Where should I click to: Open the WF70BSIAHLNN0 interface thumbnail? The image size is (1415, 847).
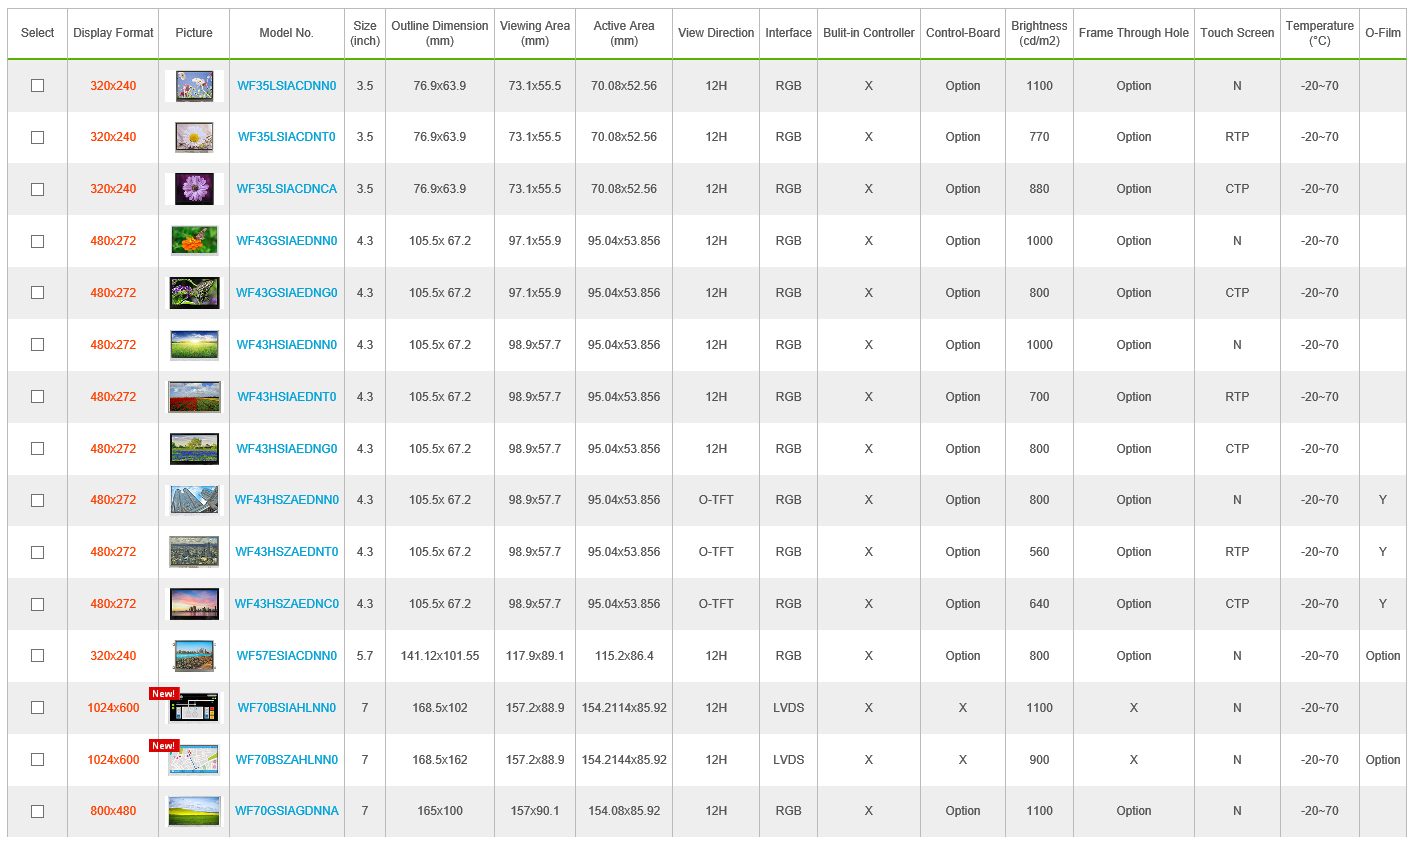point(194,709)
